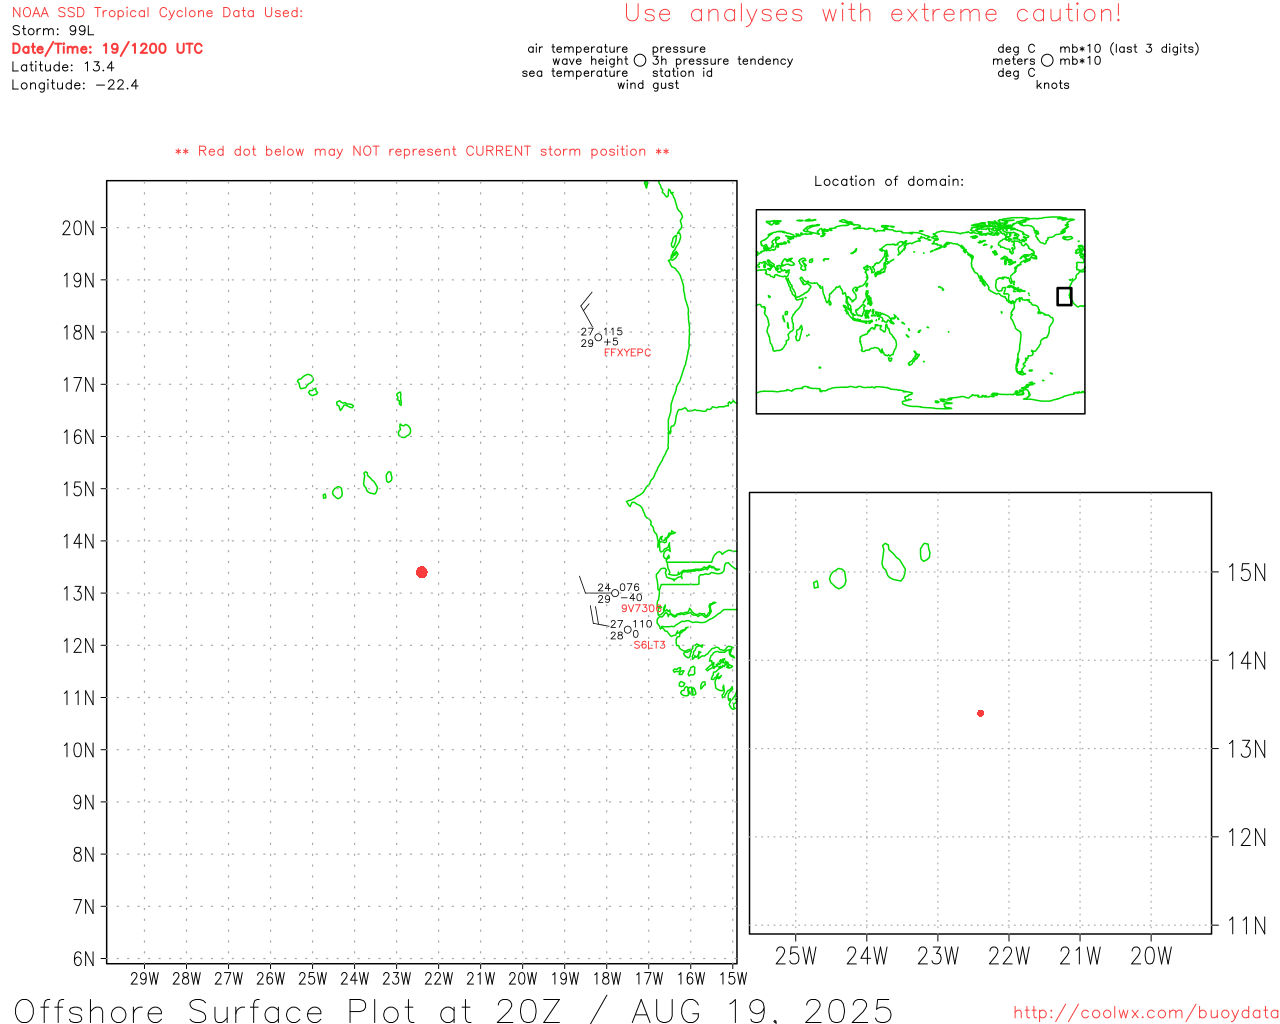Click the '20W' label on the inset map
The width and height of the screenshot is (1280, 1024).
click(1151, 956)
